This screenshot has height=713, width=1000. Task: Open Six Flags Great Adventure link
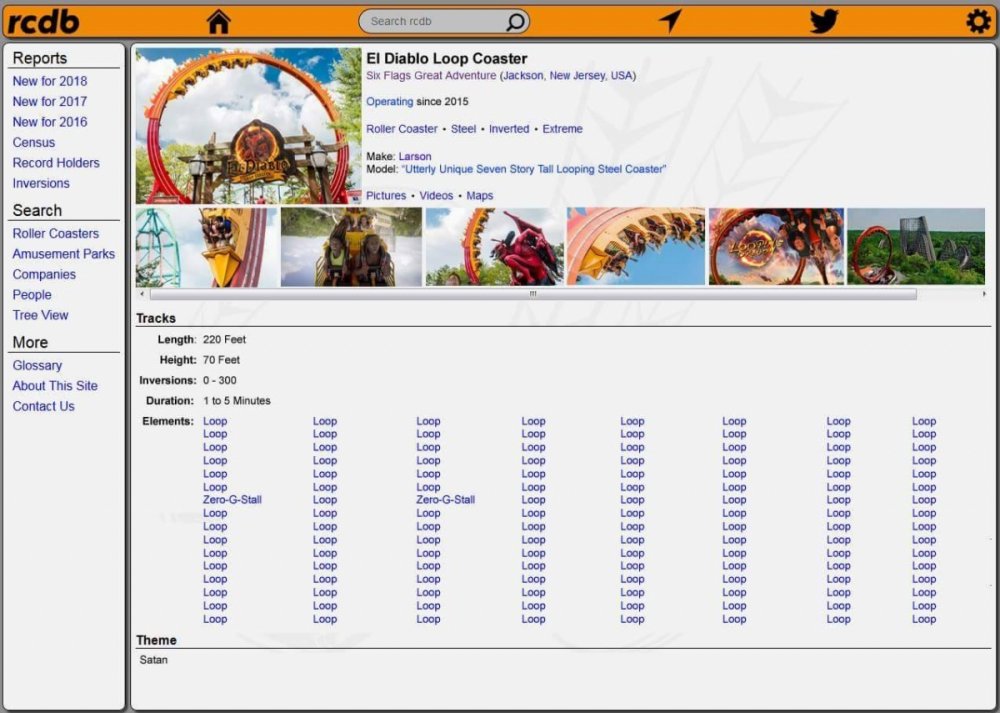(431, 76)
